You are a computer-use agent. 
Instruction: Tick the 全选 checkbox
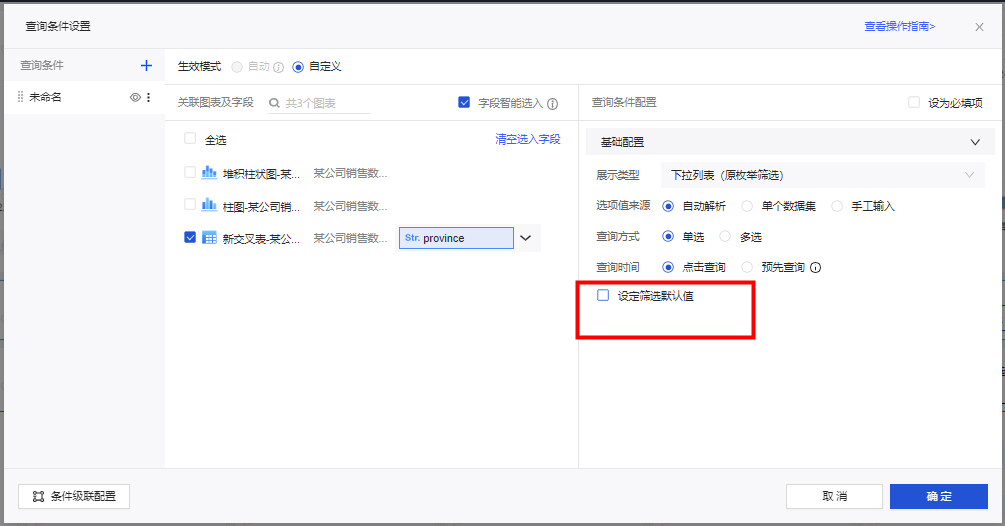pos(190,140)
